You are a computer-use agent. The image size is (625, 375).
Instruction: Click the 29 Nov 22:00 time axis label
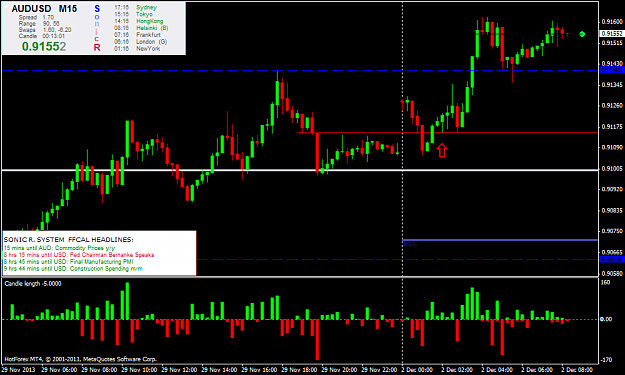point(379,370)
